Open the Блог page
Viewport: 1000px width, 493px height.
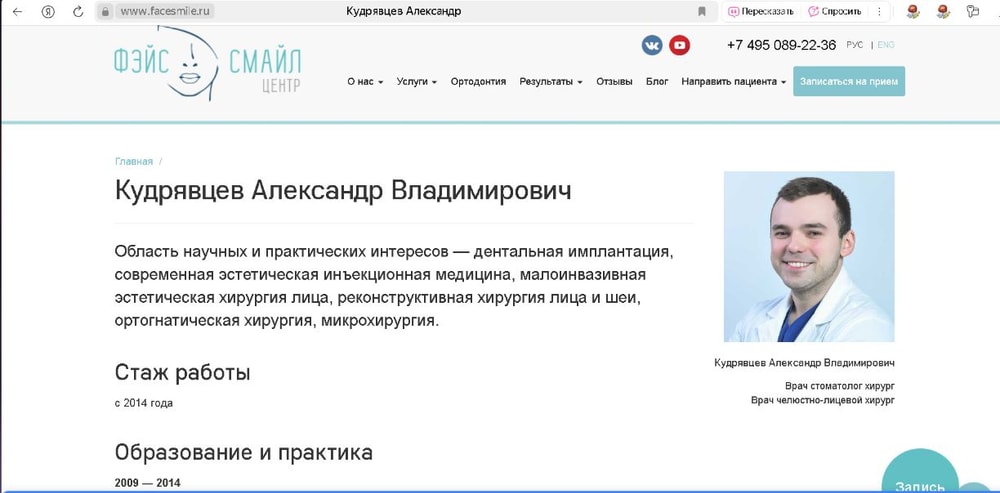(657, 82)
